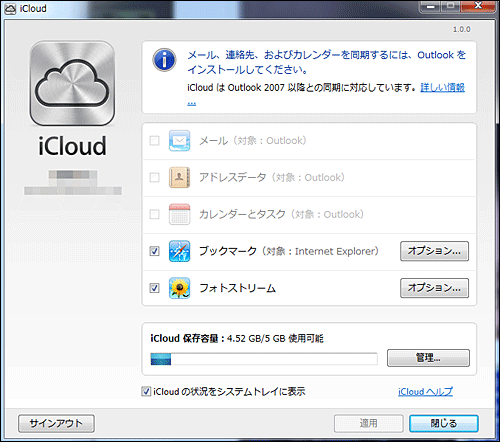Screen dimensions: 500x442
Task: Toggle iCloud system tray status checkbox
Action: coord(146,391)
